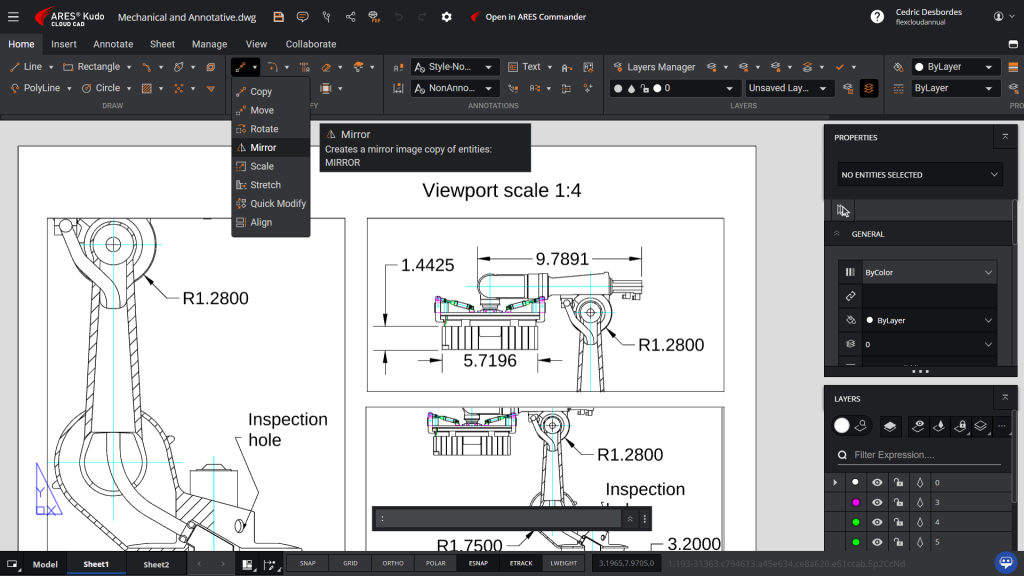
Task: Click the command line input
Action: (499, 519)
